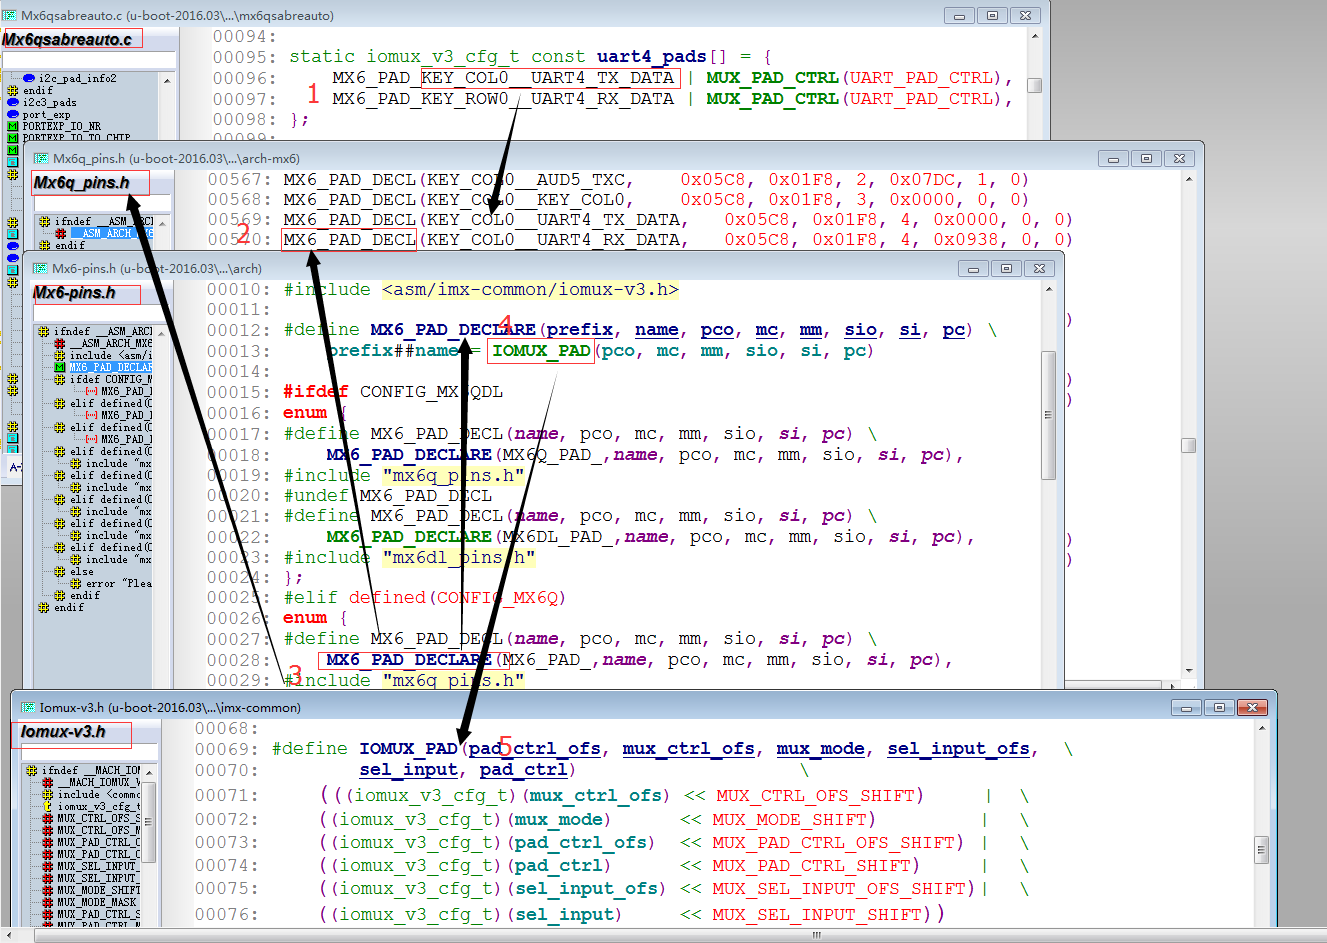The image size is (1327, 943).
Task: Click the PORTEXP_IO_NR macro icon
Action: 12,126
